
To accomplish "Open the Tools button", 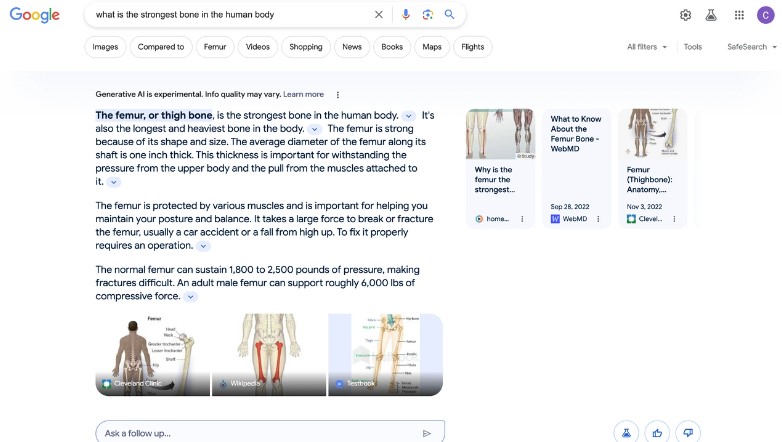I will click(692, 47).
